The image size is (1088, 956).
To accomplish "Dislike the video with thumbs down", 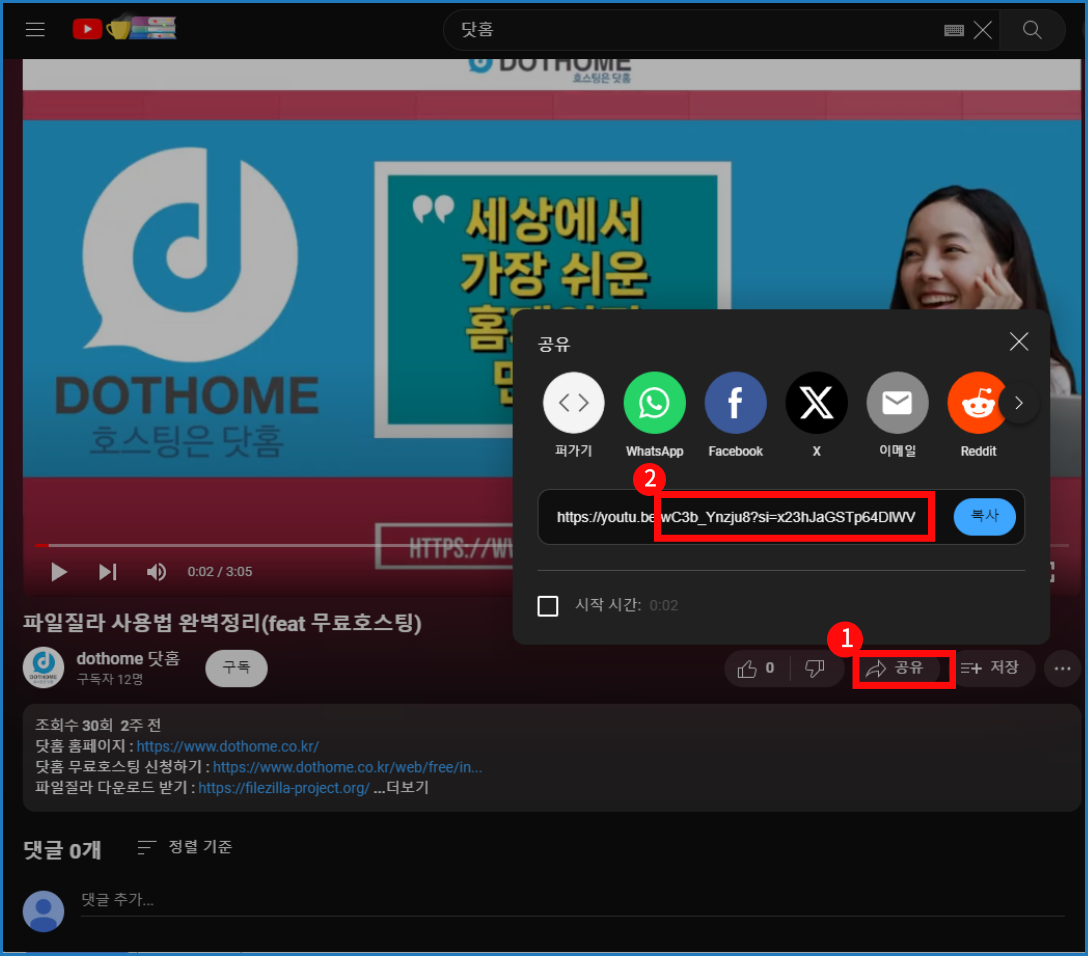I will 814,669.
